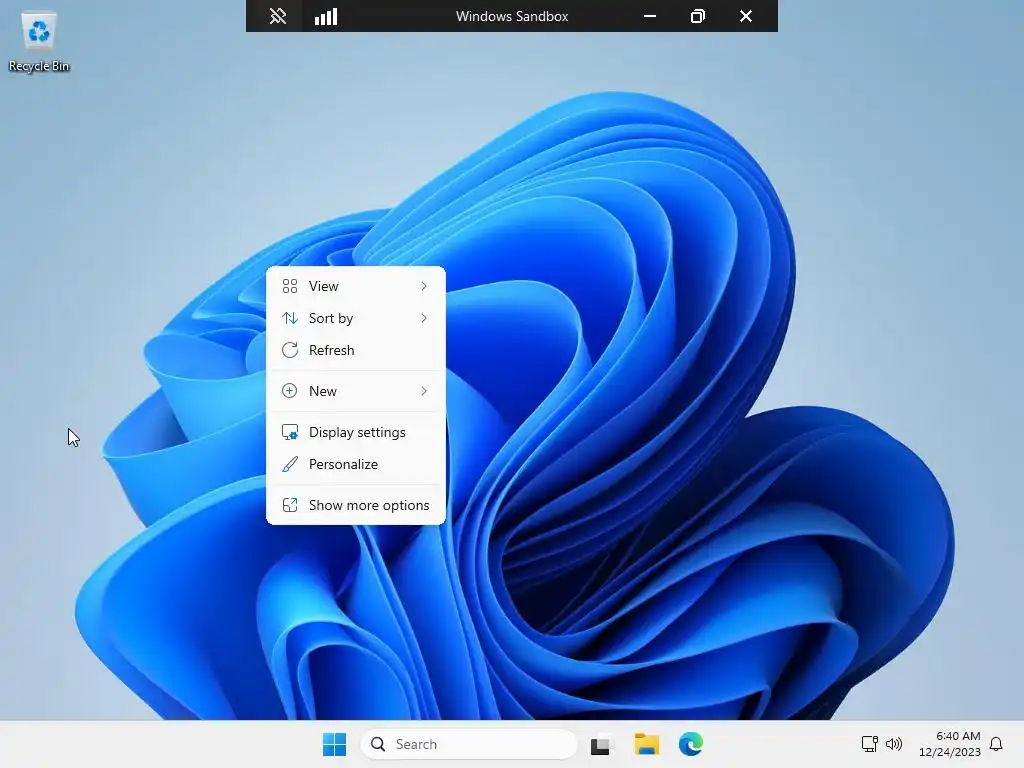
Task: Expand the chevron next to Sort by
Action: click(x=424, y=318)
